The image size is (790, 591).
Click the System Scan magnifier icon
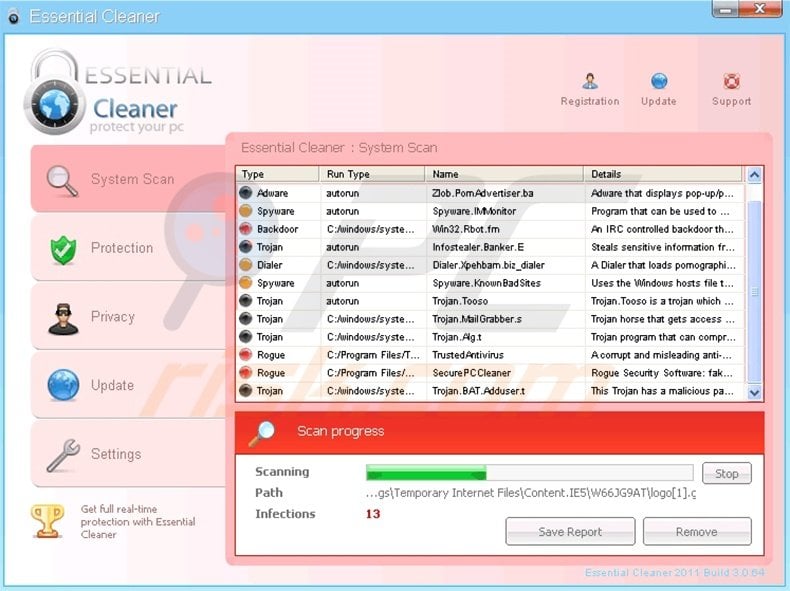[62, 180]
